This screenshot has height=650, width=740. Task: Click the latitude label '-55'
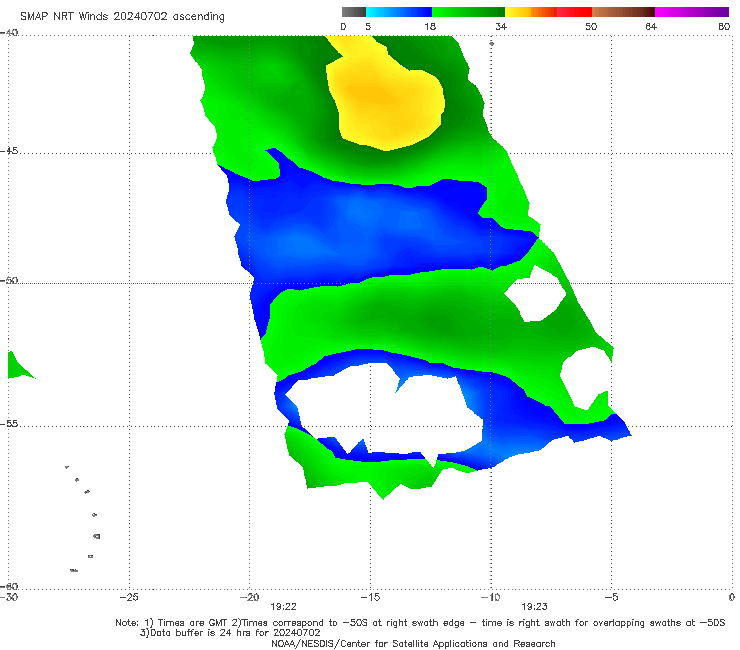pos(9,424)
